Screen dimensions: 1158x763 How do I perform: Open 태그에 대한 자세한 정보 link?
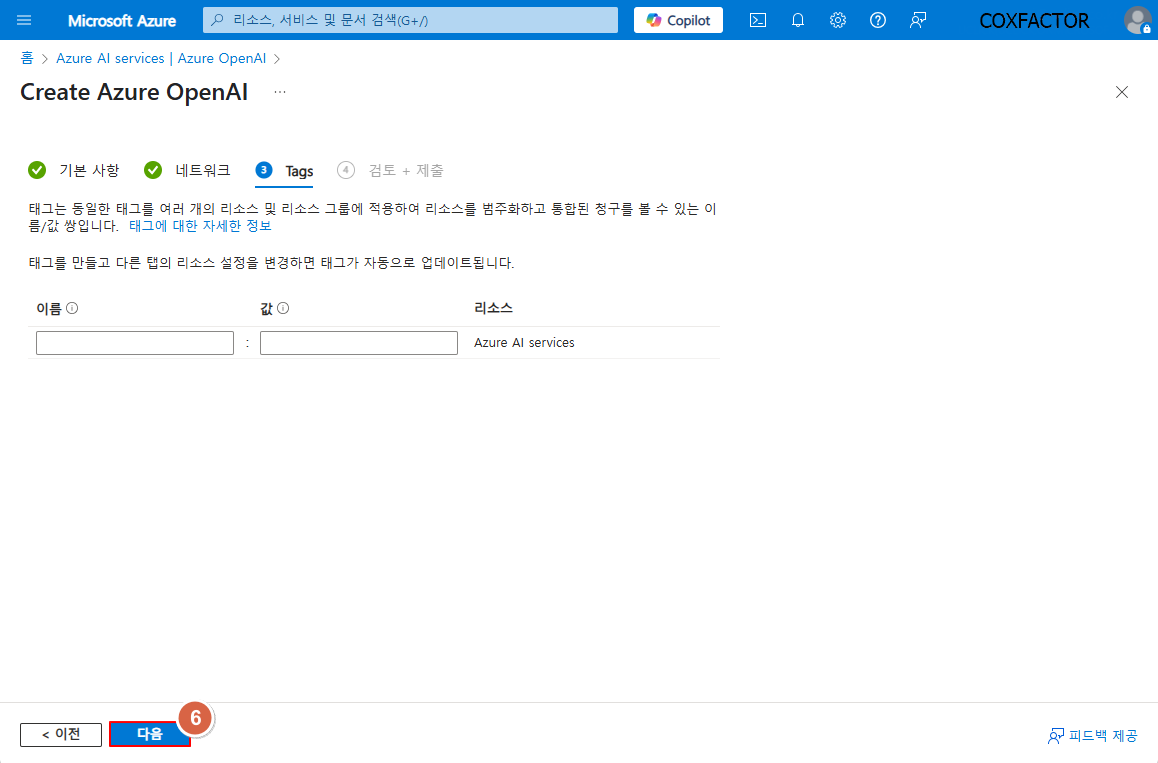(x=200, y=226)
